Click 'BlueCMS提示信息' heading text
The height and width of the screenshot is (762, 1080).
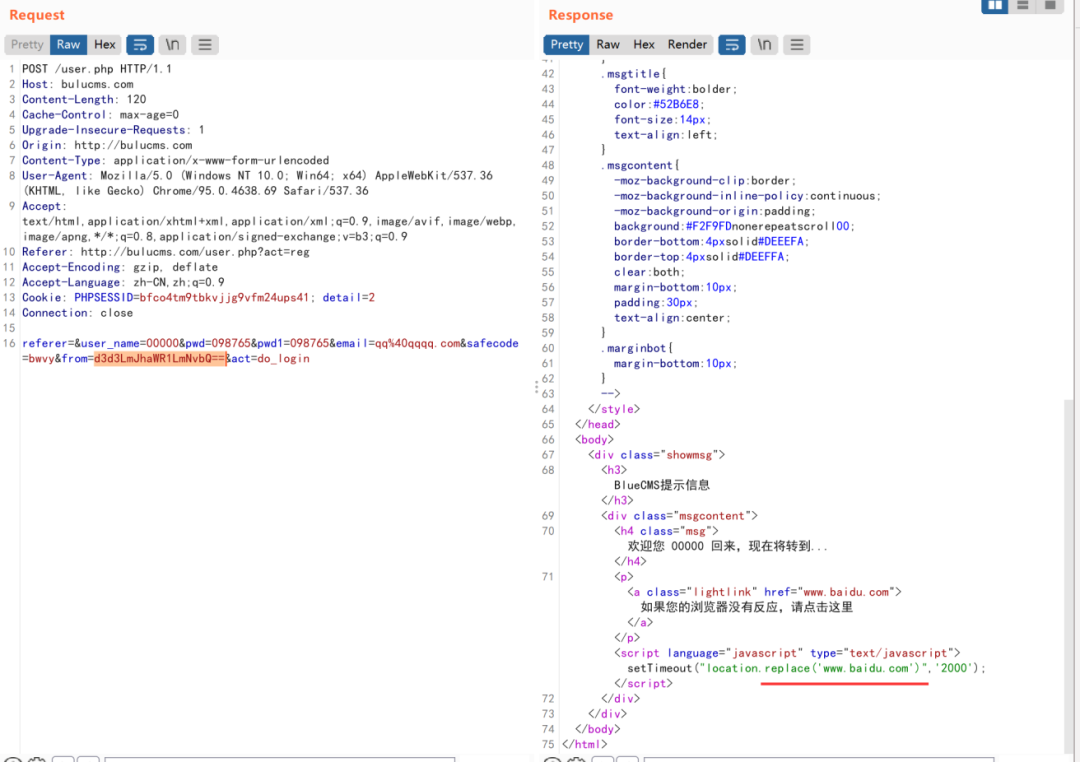click(x=662, y=485)
